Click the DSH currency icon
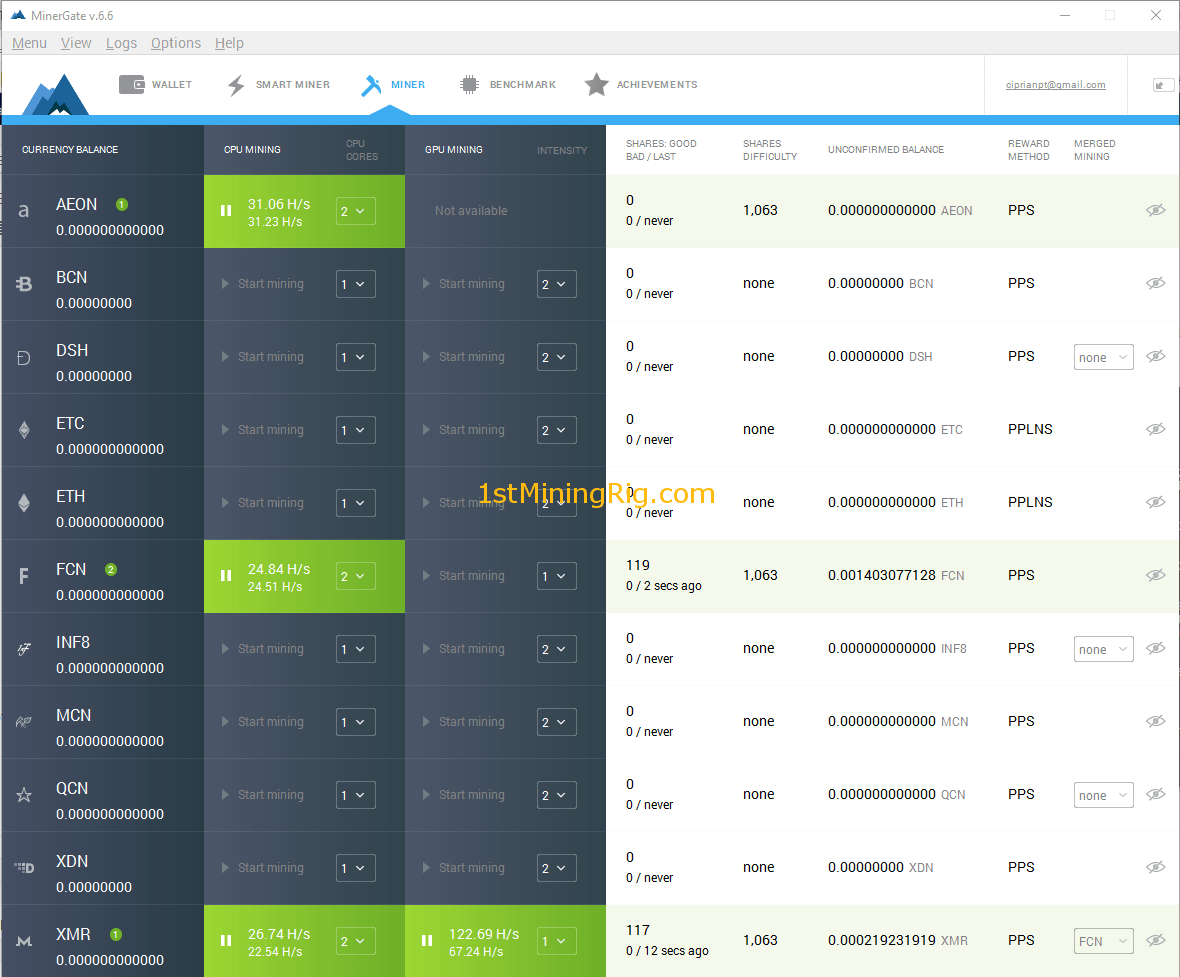1180x977 pixels. tap(24, 358)
